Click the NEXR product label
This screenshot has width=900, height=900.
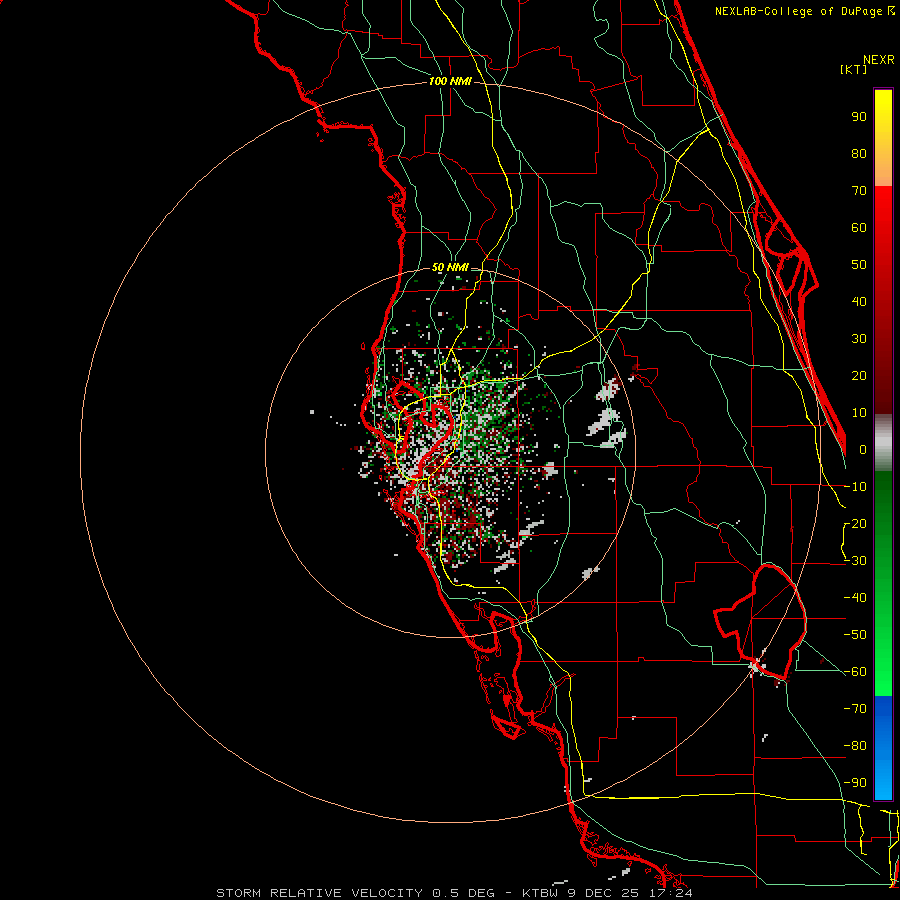[879, 60]
